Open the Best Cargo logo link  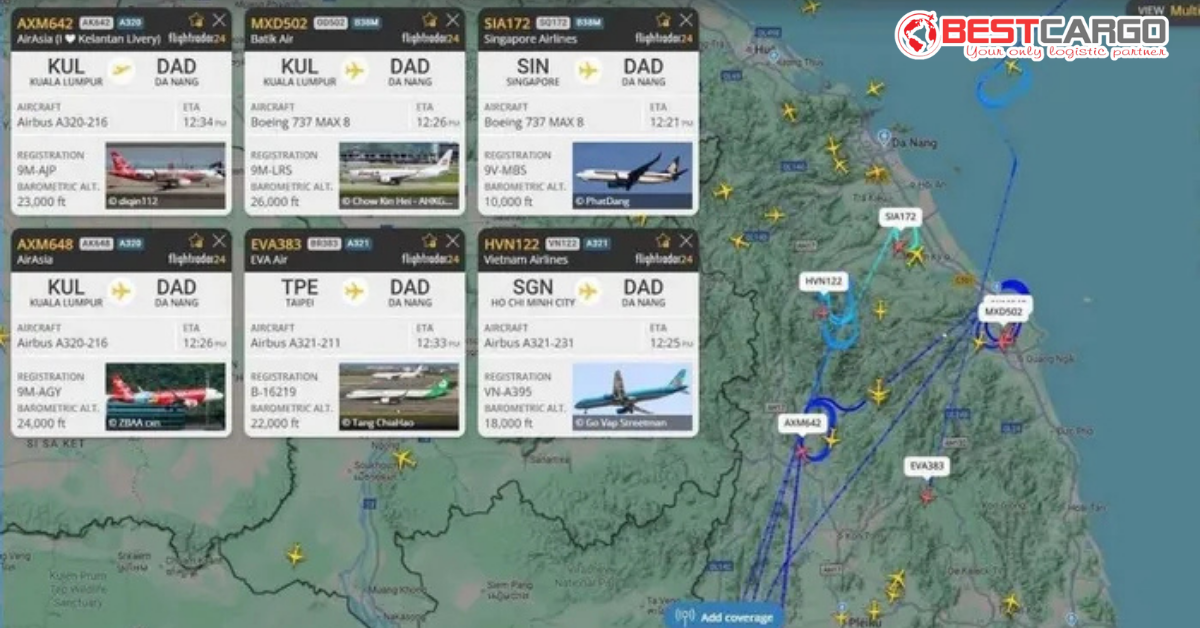point(1031,36)
